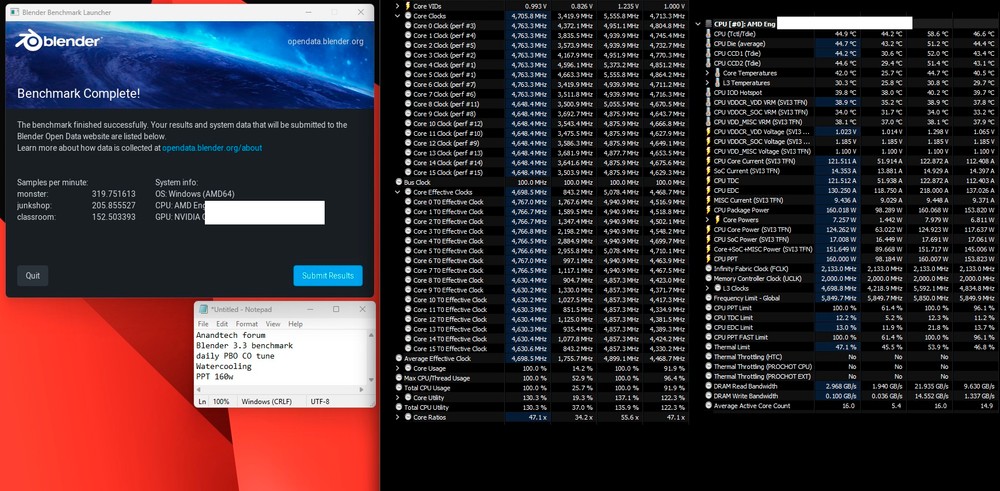The width and height of the screenshot is (1000, 491).
Task: Click the thermometer icon beside CPU IOD Hotspot
Action: tap(709, 92)
